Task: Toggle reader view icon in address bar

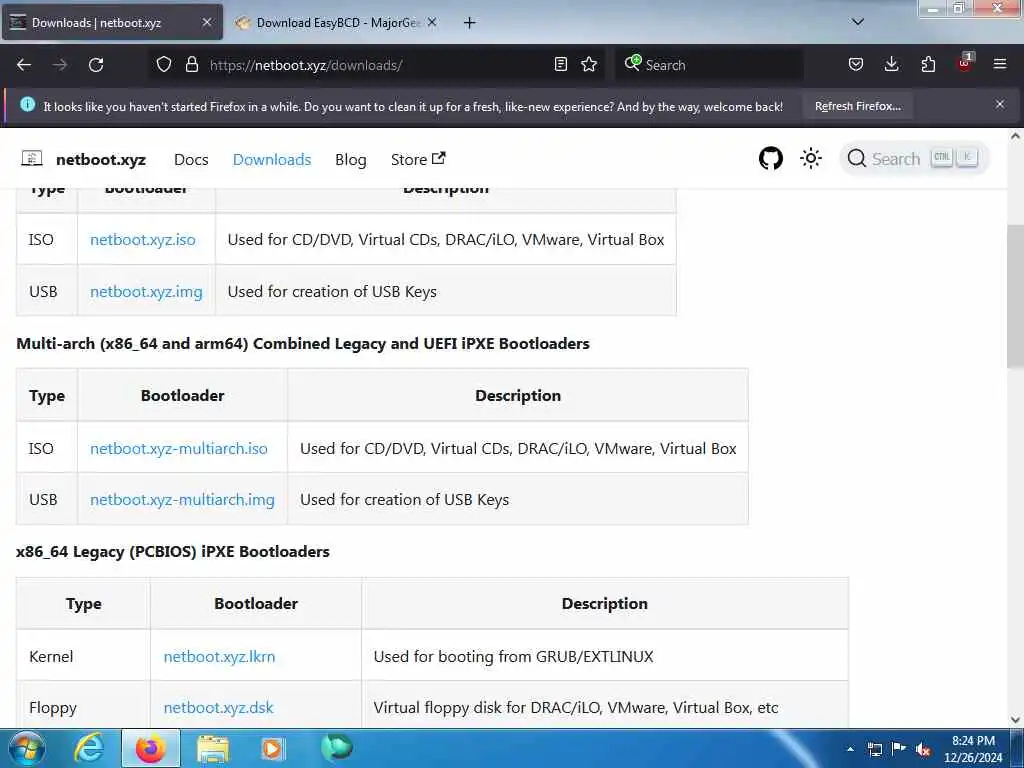Action: click(x=560, y=65)
